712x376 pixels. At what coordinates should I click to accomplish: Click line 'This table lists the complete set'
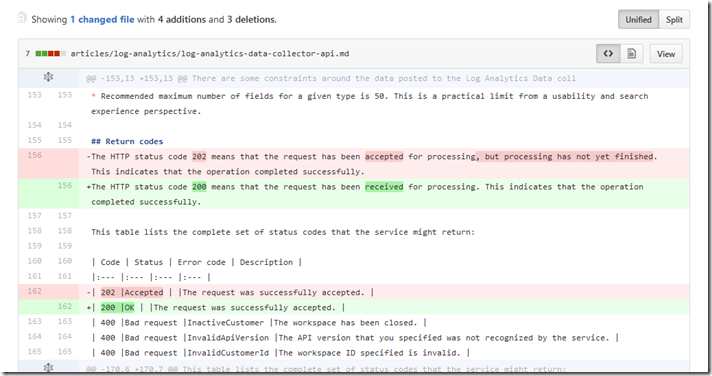point(283,232)
